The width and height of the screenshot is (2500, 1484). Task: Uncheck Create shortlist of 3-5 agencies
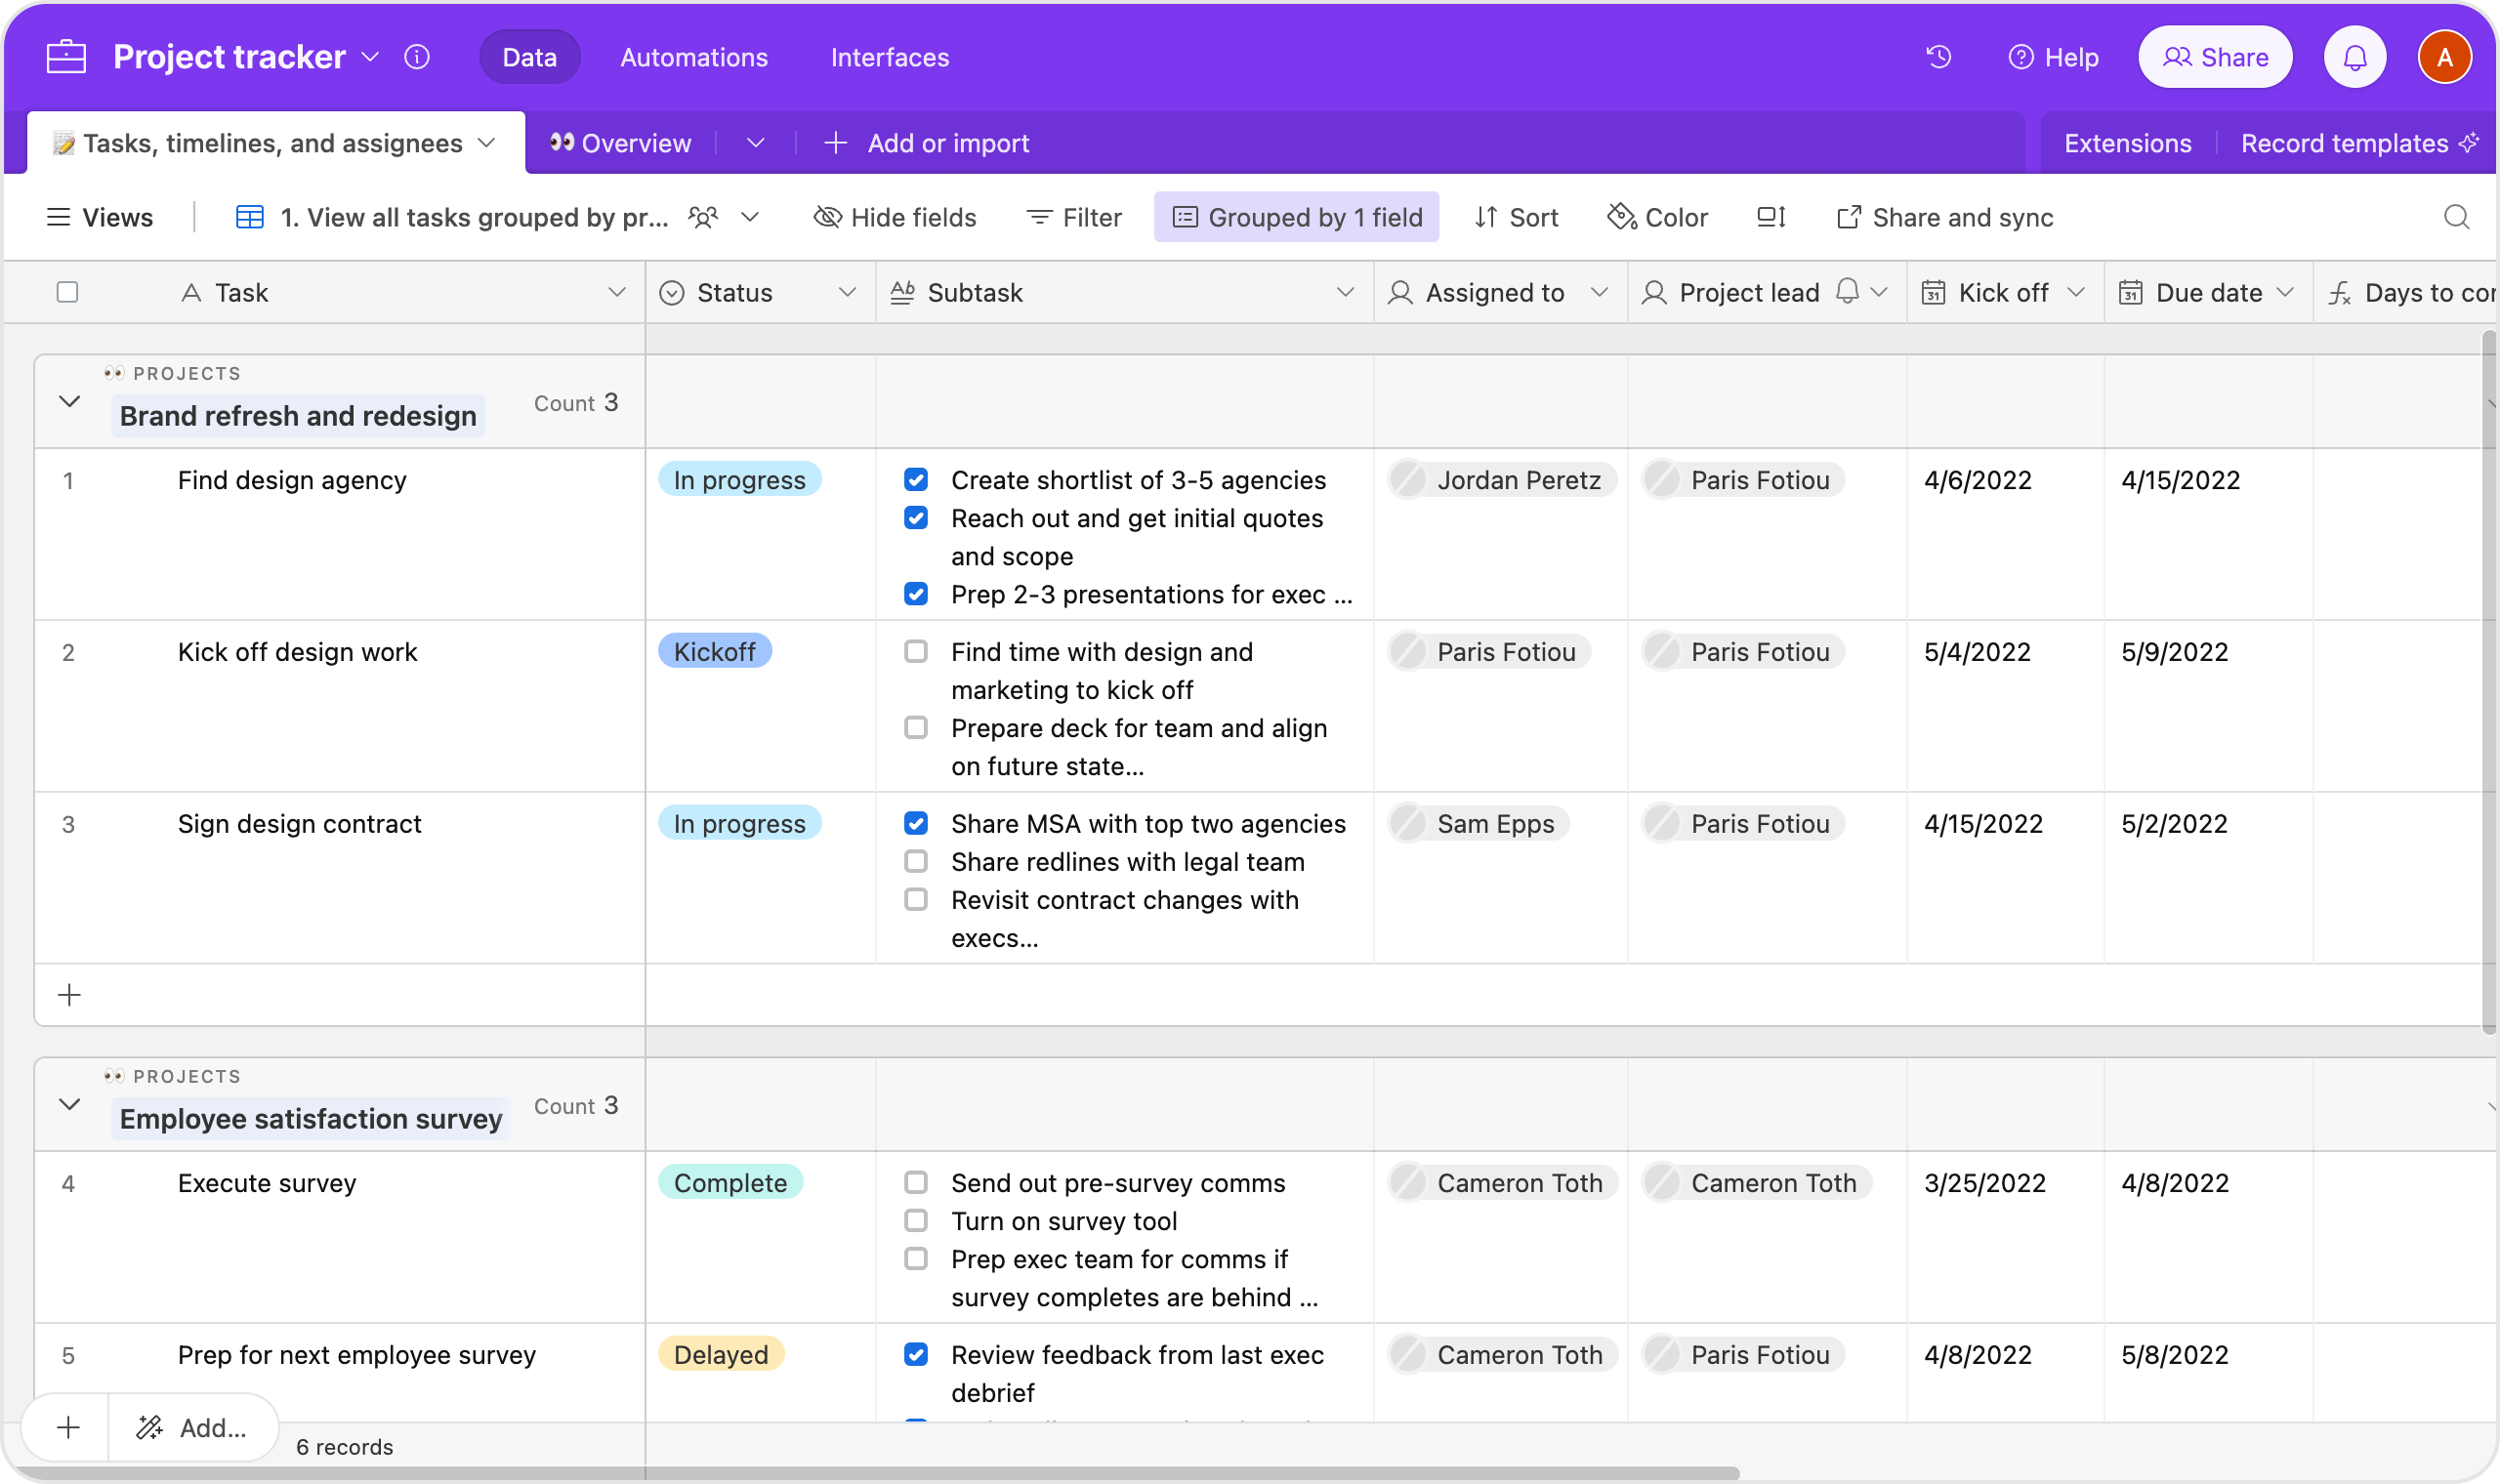coord(916,480)
